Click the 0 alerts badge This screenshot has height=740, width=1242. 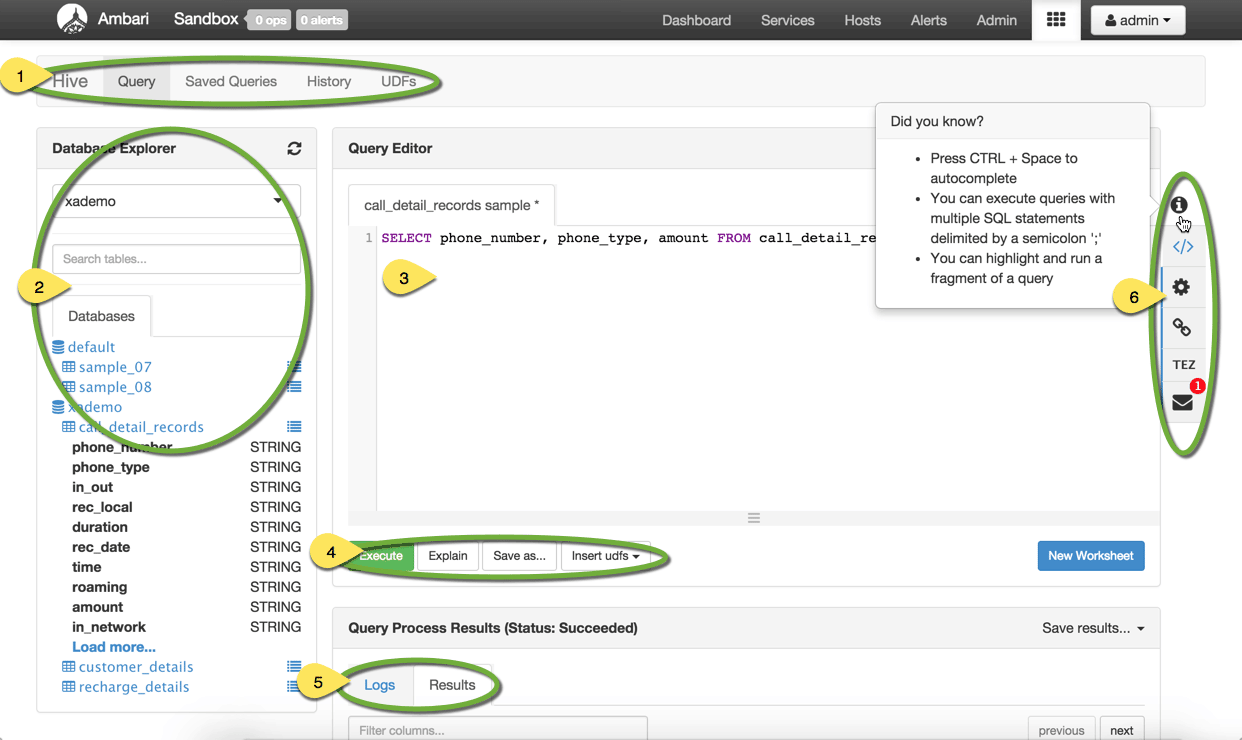(321, 20)
